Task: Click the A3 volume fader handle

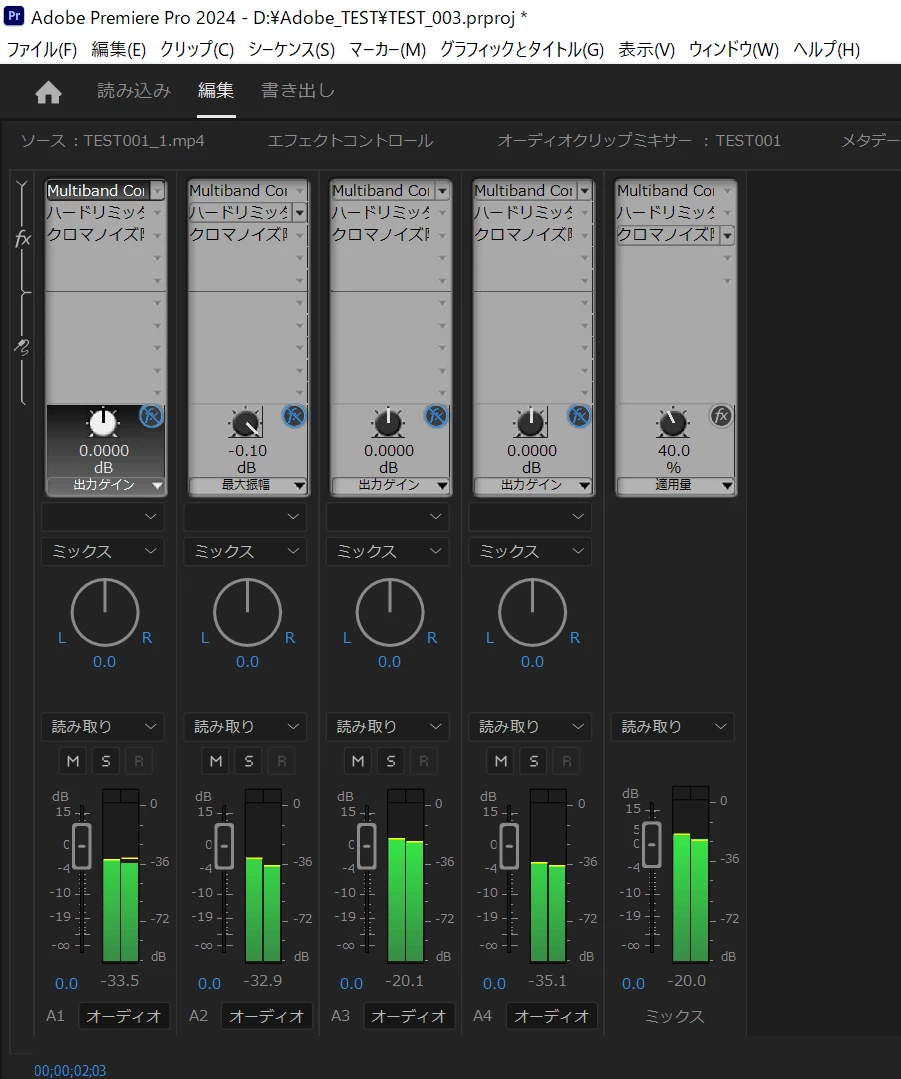Action: click(x=367, y=845)
